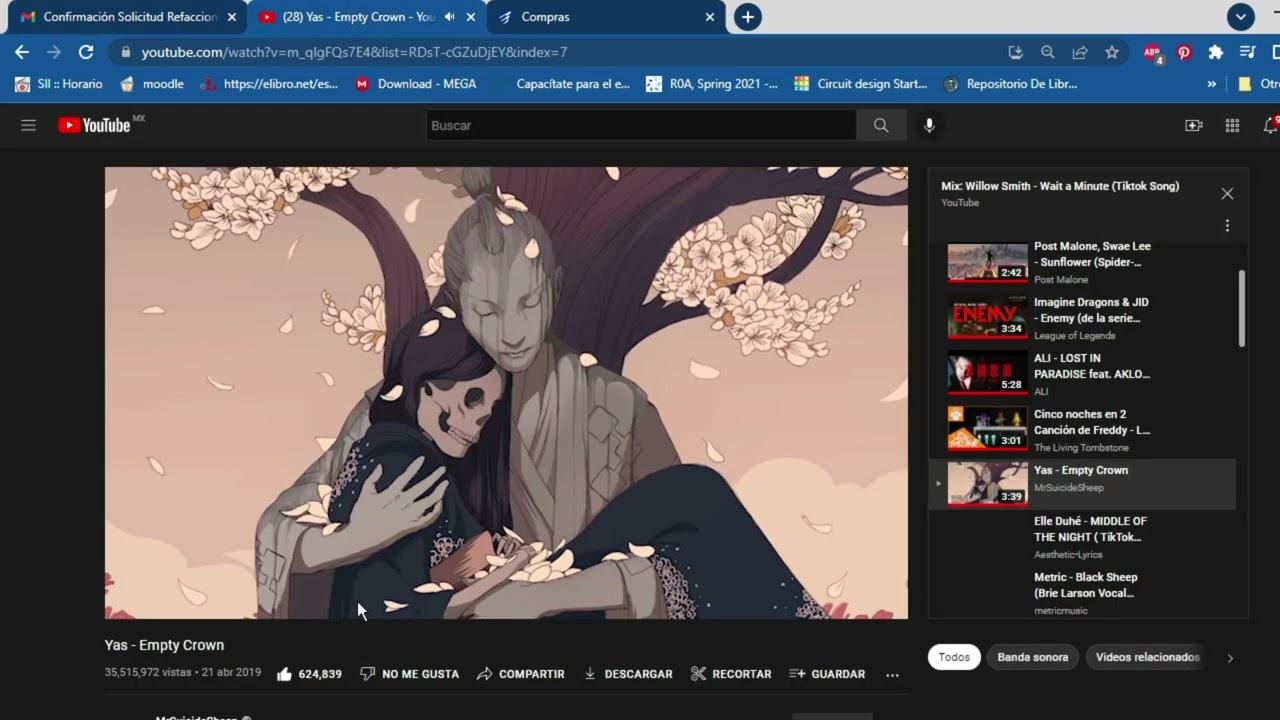
Task: Select Yas - Empty Crown playlist entry
Action: pyautogui.click(x=1082, y=484)
